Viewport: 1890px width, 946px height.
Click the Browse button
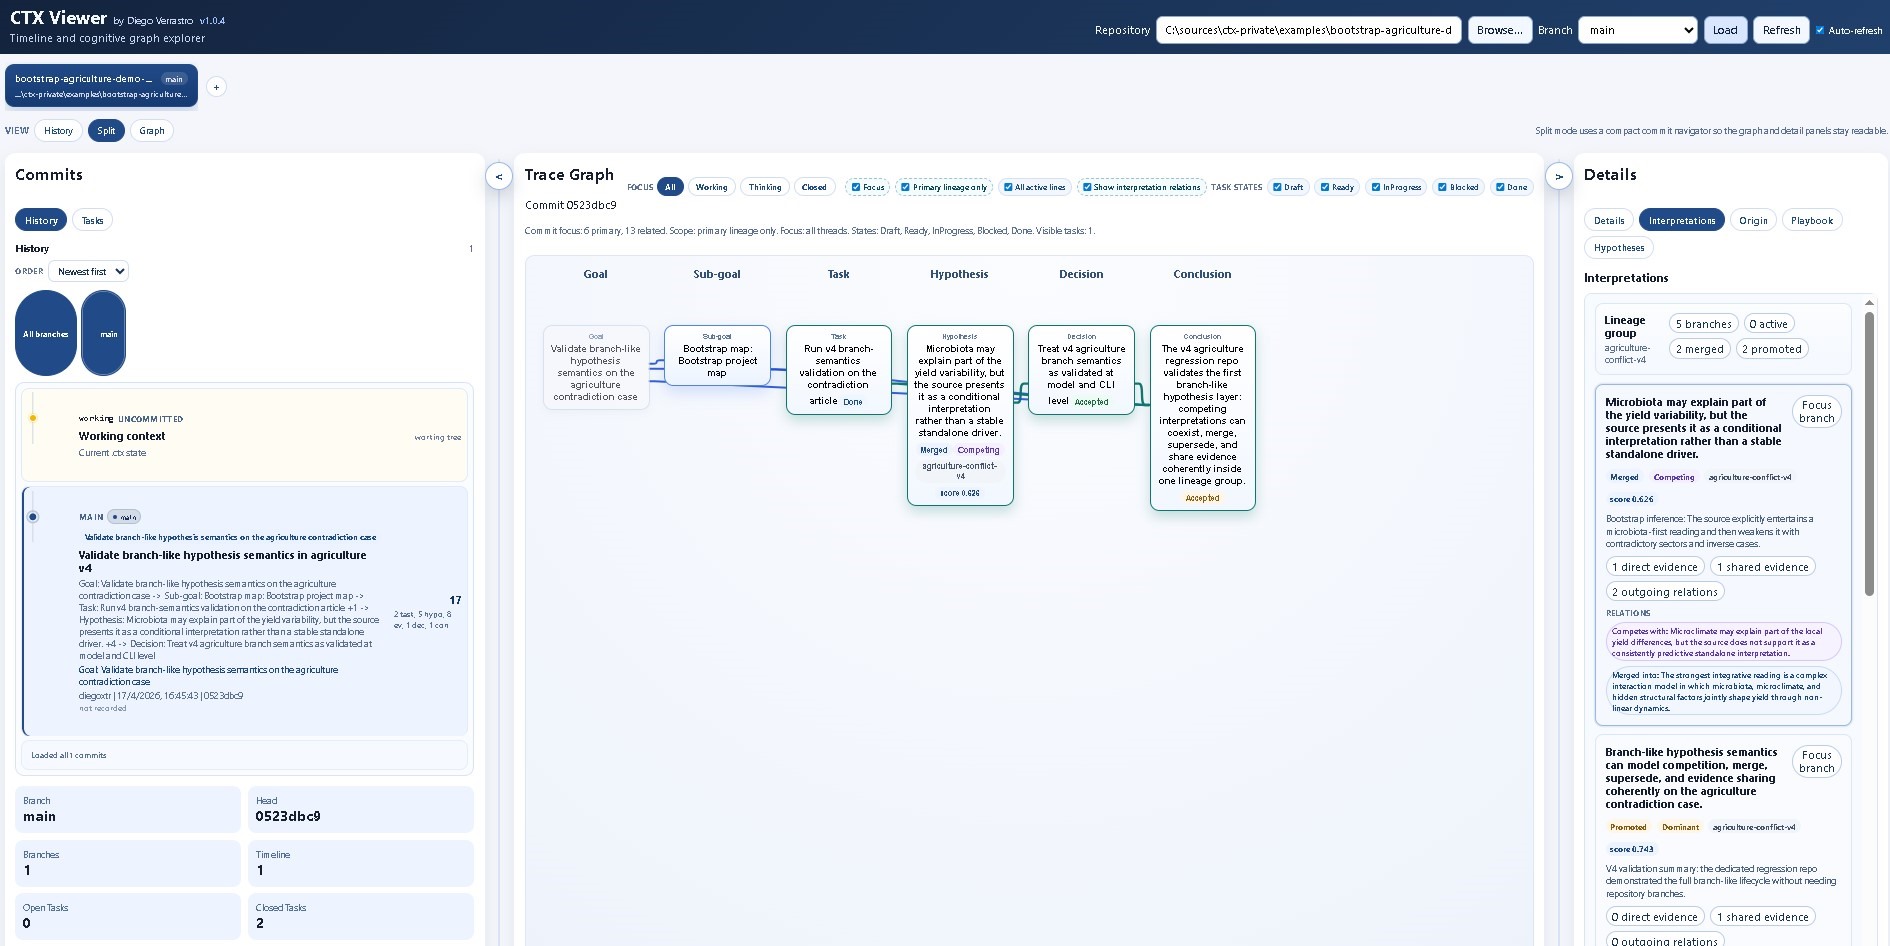(1499, 30)
